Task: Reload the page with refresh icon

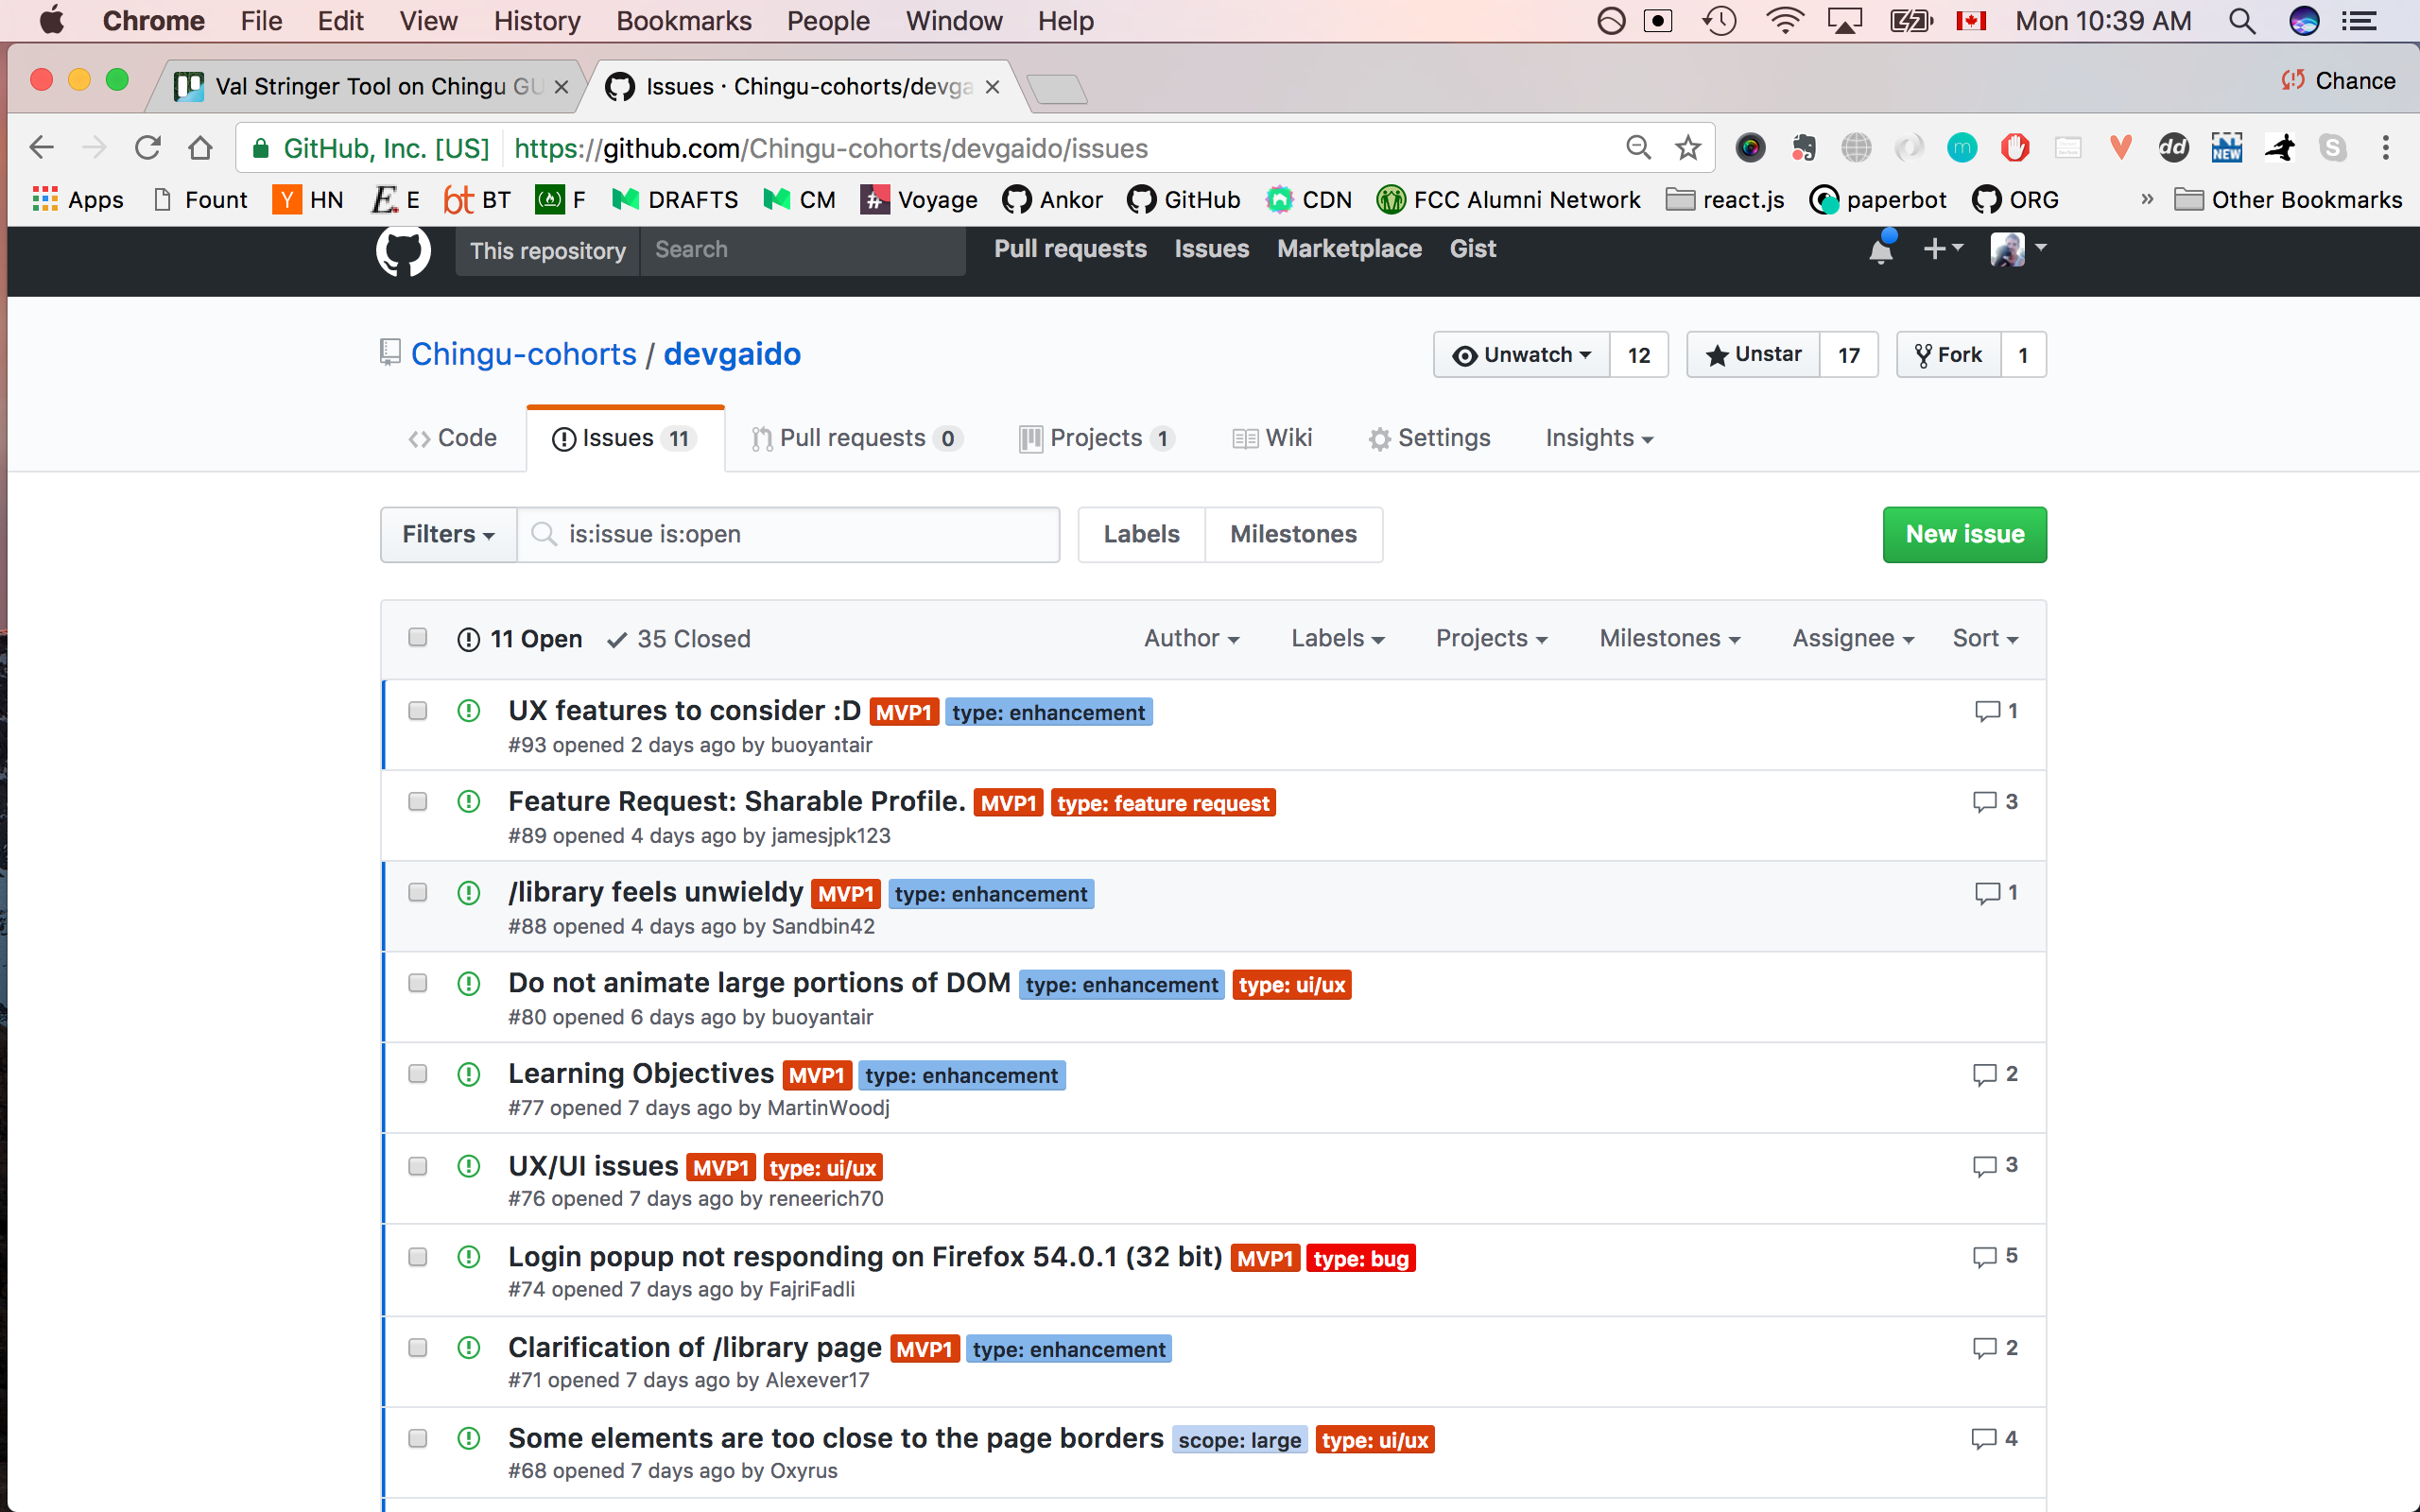Action: 148,148
